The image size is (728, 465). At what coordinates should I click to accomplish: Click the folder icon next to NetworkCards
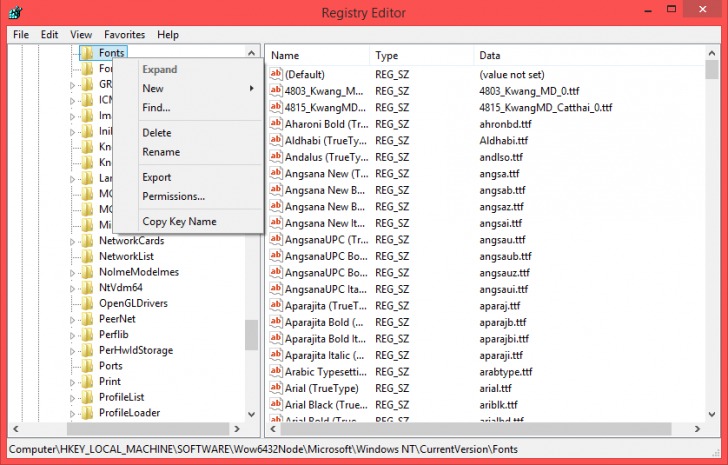pyautogui.click(x=88, y=241)
